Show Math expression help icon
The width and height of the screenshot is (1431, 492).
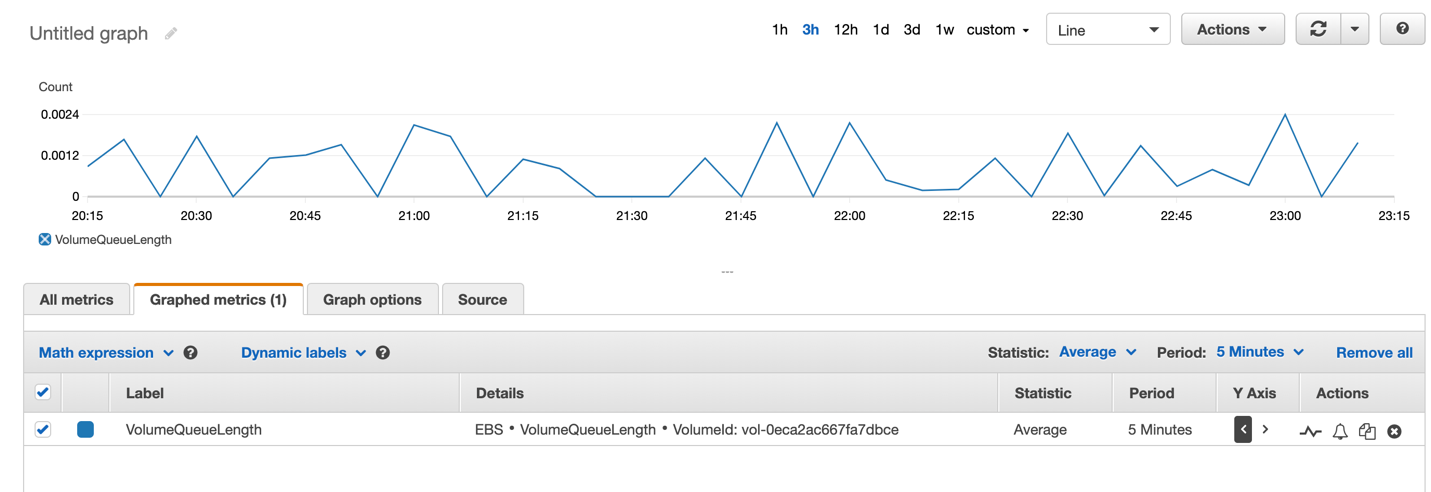pyautogui.click(x=190, y=353)
